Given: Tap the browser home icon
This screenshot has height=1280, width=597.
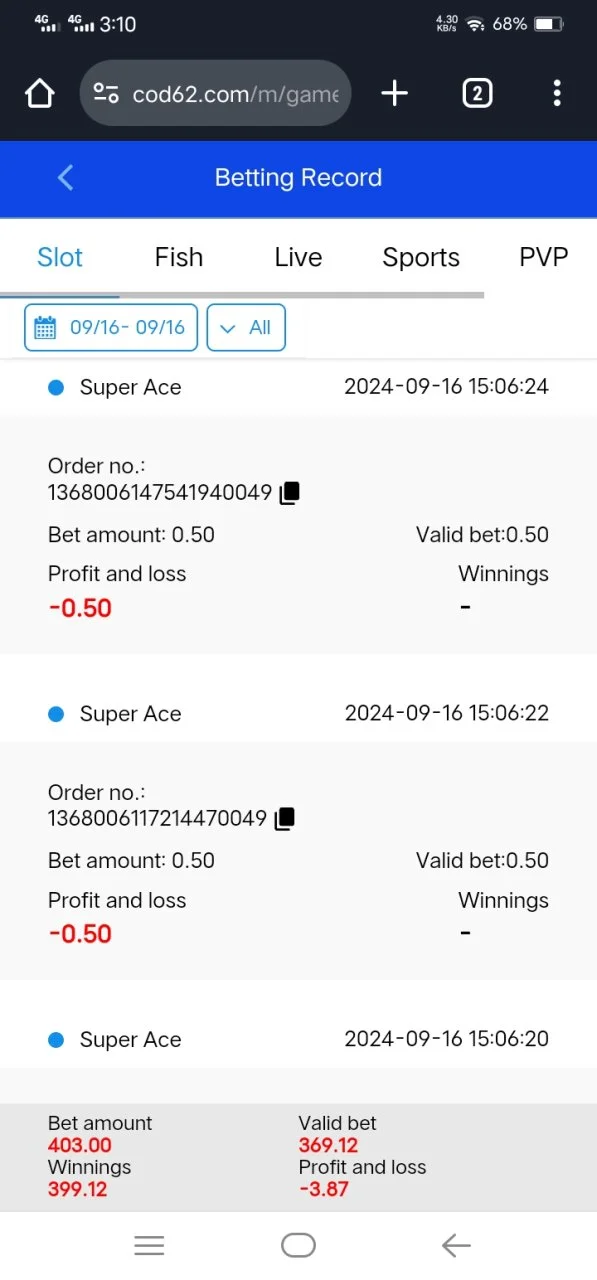Looking at the screenshot, I should pyautogui.click(x=39, y=94).
